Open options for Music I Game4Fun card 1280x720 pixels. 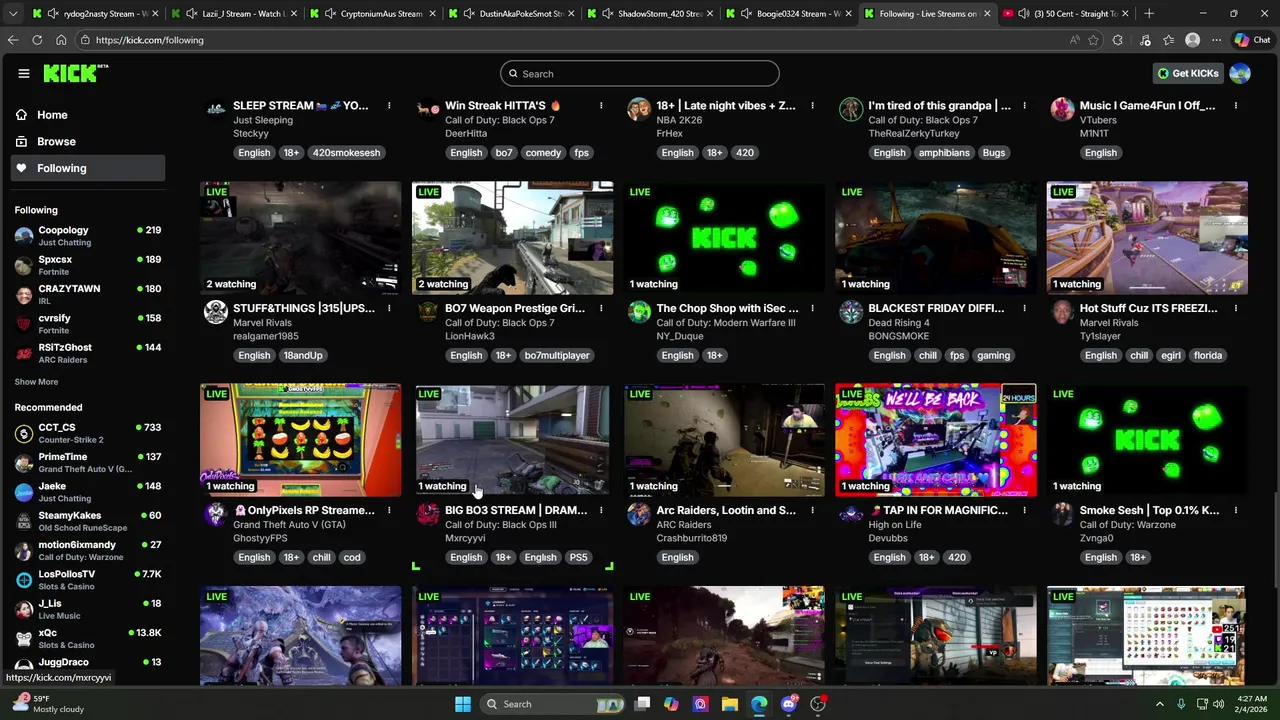(1236, 106)
